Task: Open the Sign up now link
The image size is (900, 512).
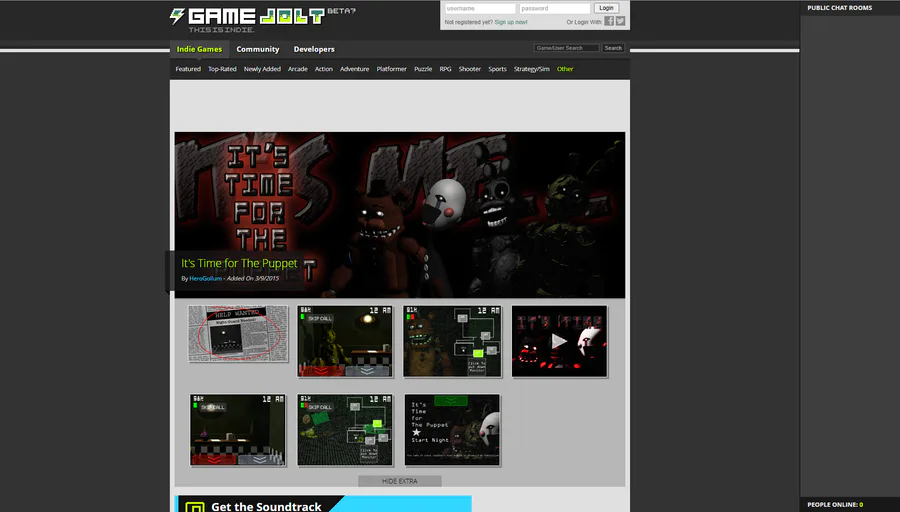Action: (x=511, y=22)
